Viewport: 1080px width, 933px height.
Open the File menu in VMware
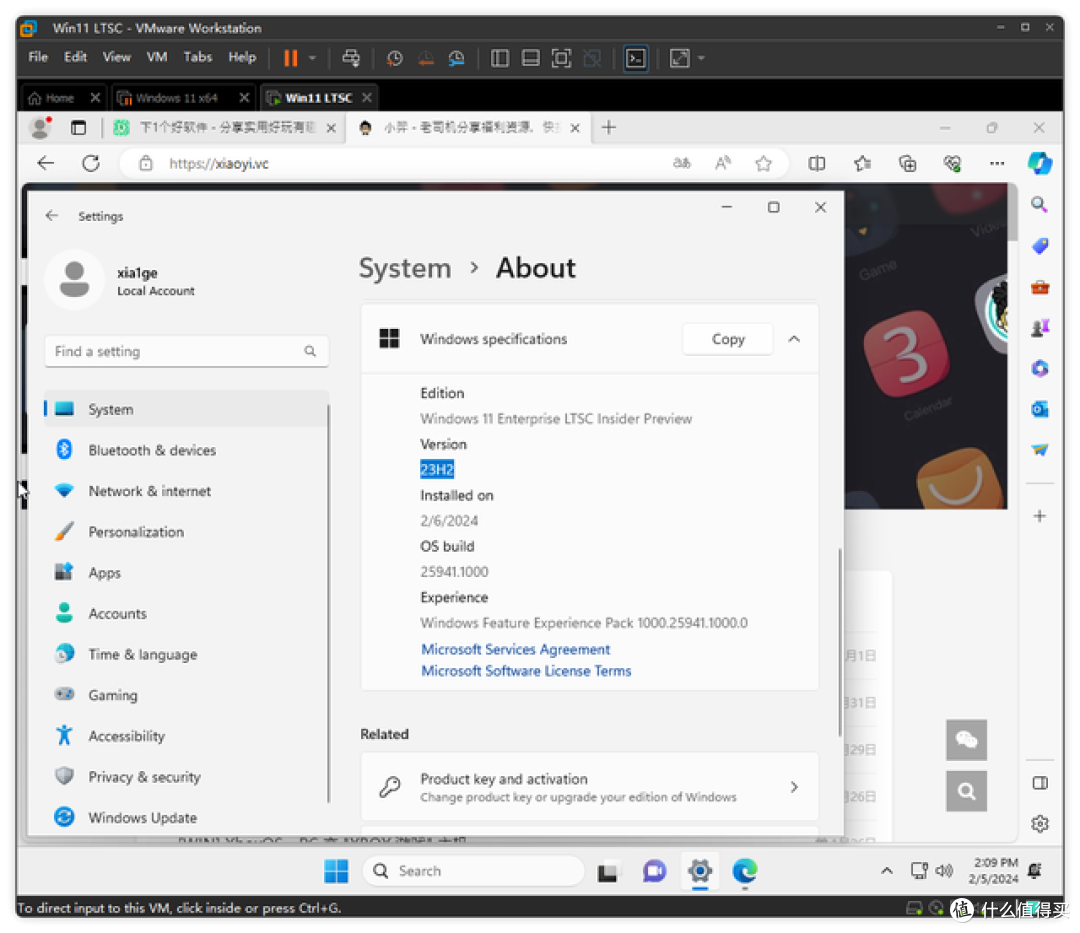[38, 57]
